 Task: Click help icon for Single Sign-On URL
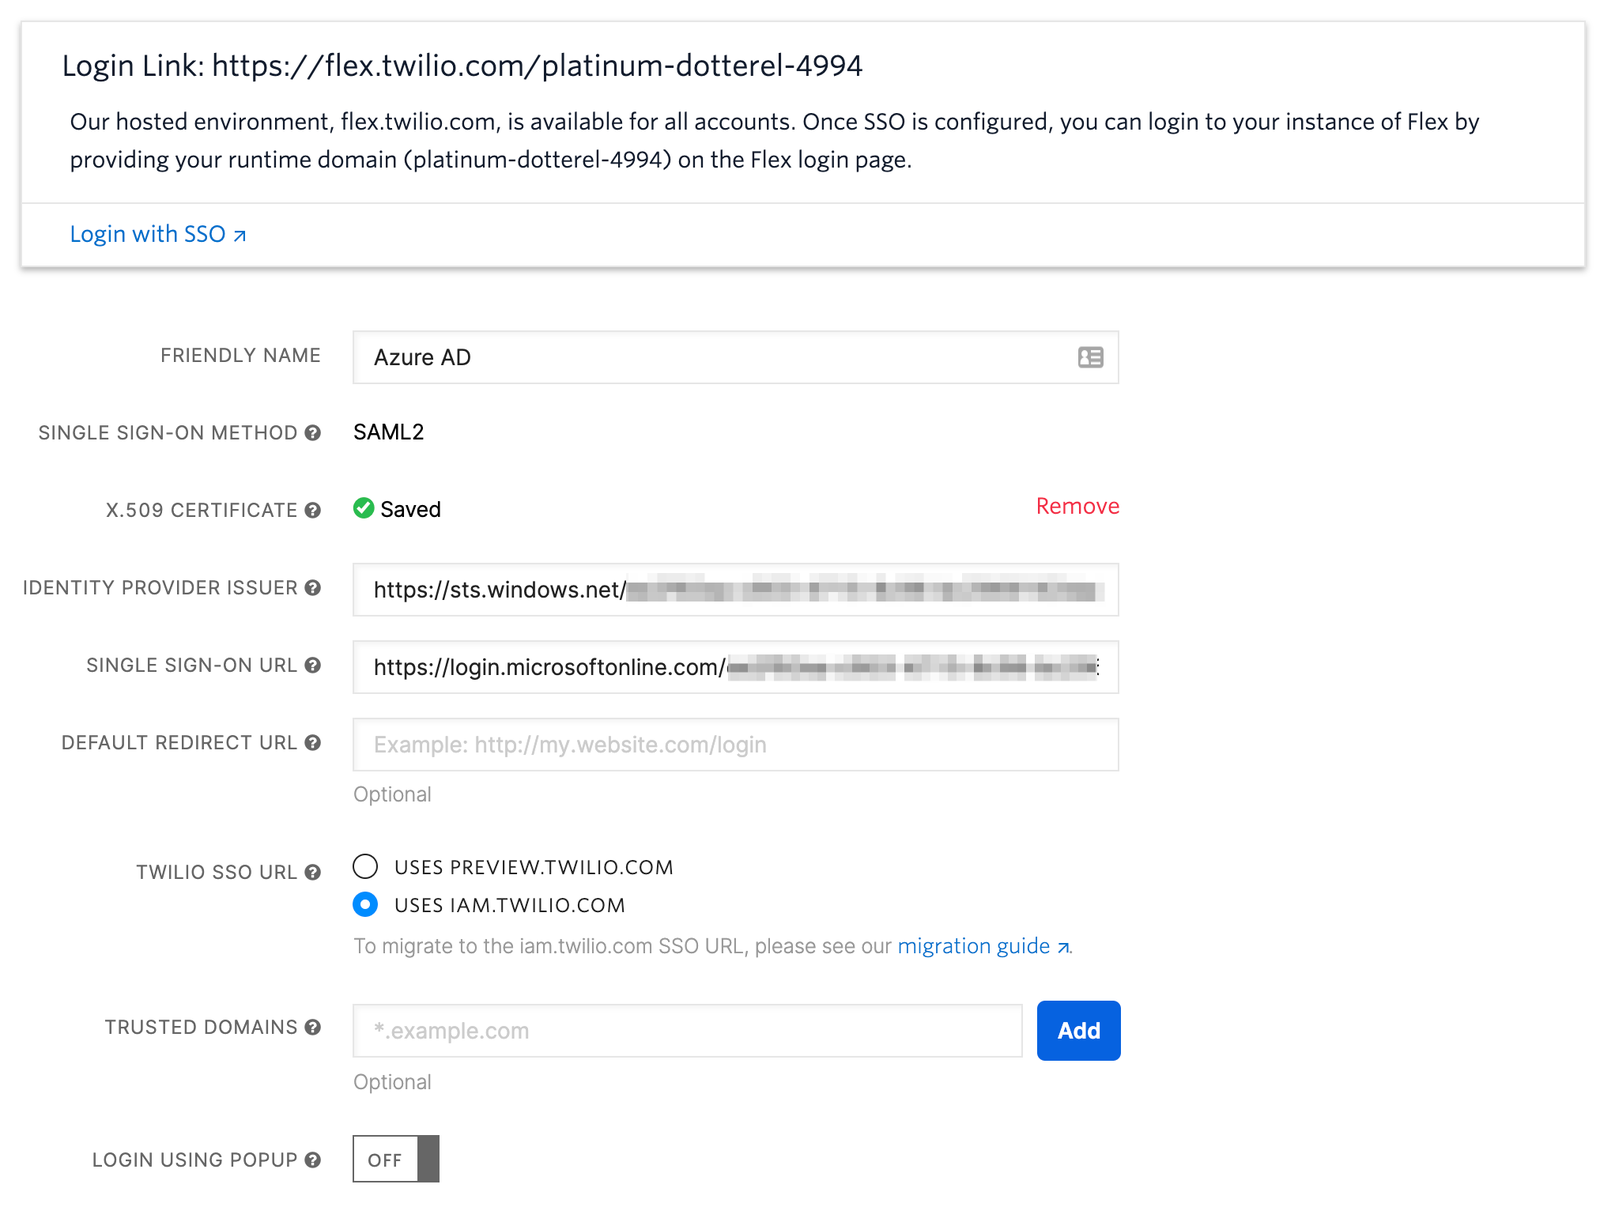point(313,665)
